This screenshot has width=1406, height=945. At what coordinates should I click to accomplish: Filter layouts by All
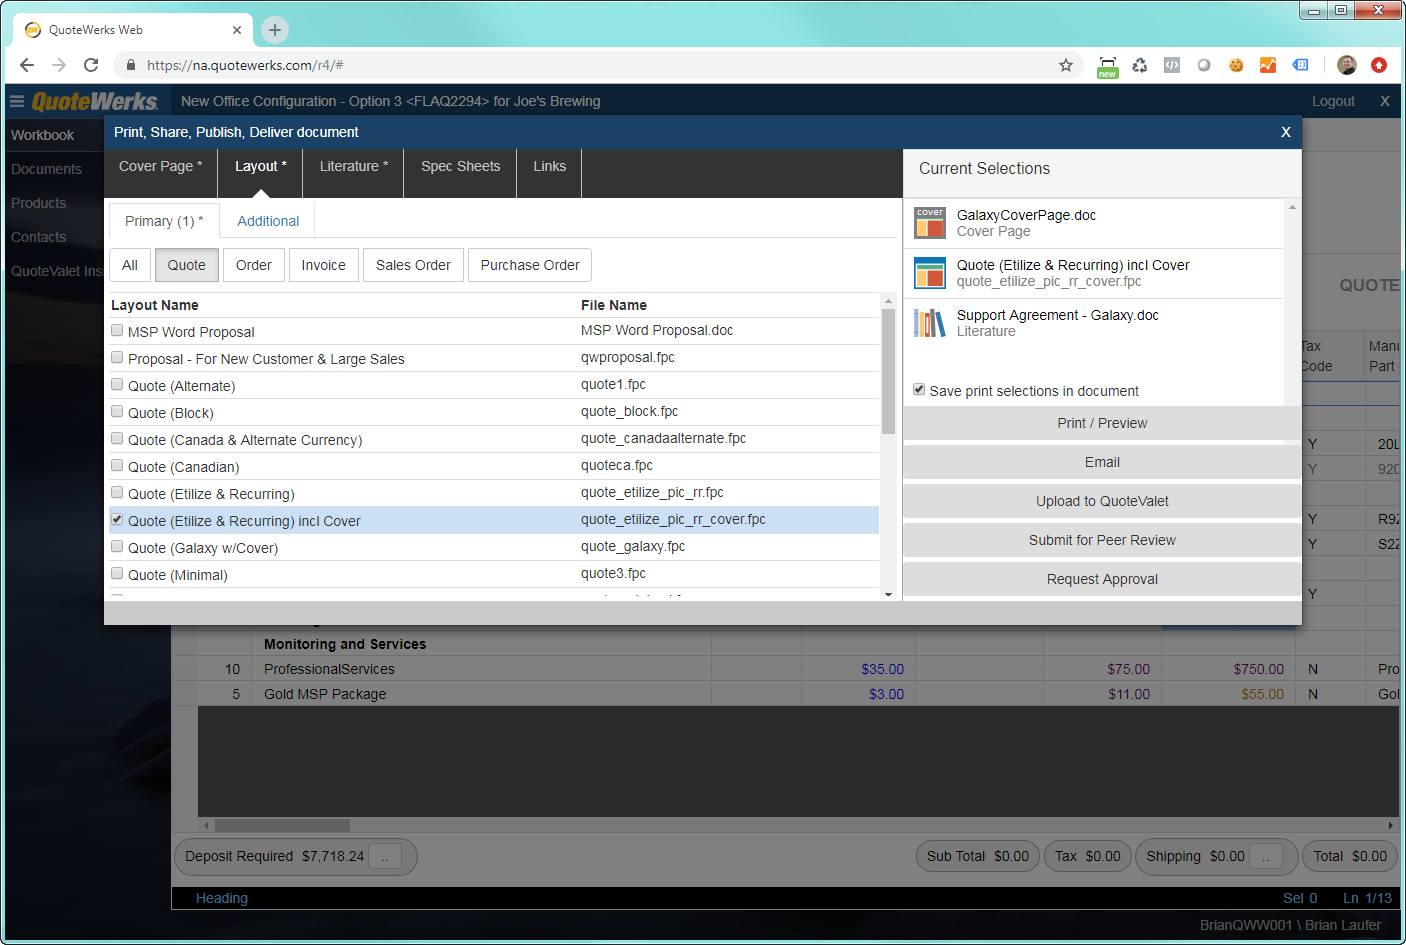click(x=130, y=265)
